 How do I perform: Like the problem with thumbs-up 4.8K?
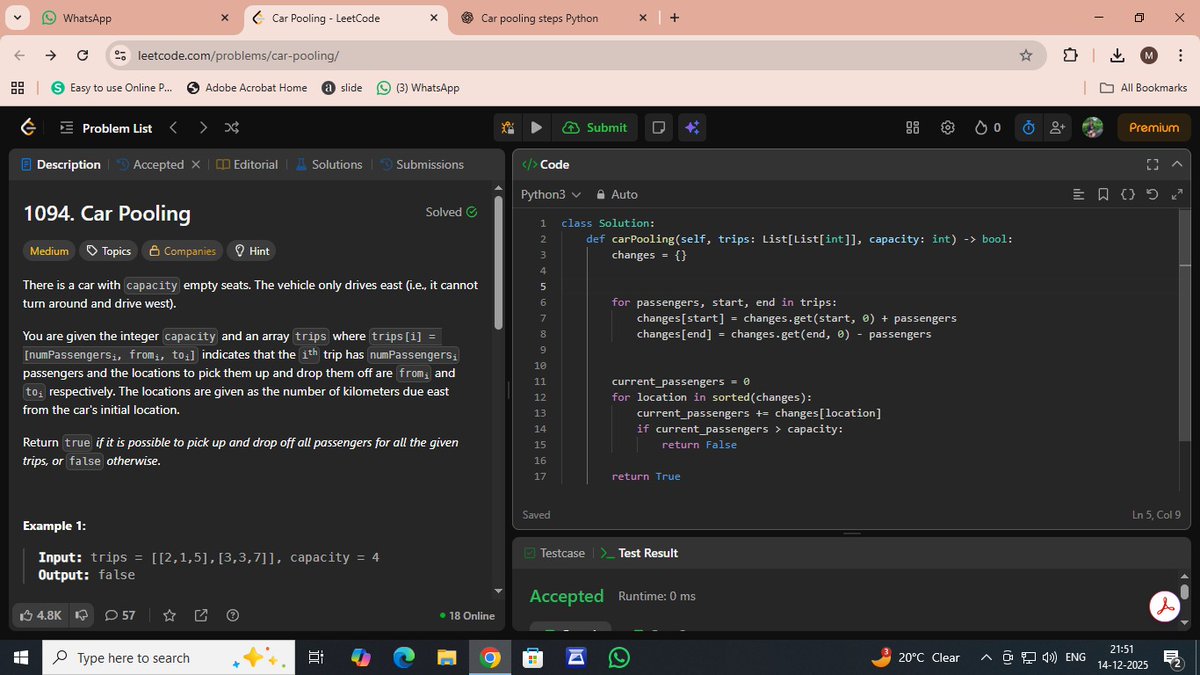pos(41,615)
